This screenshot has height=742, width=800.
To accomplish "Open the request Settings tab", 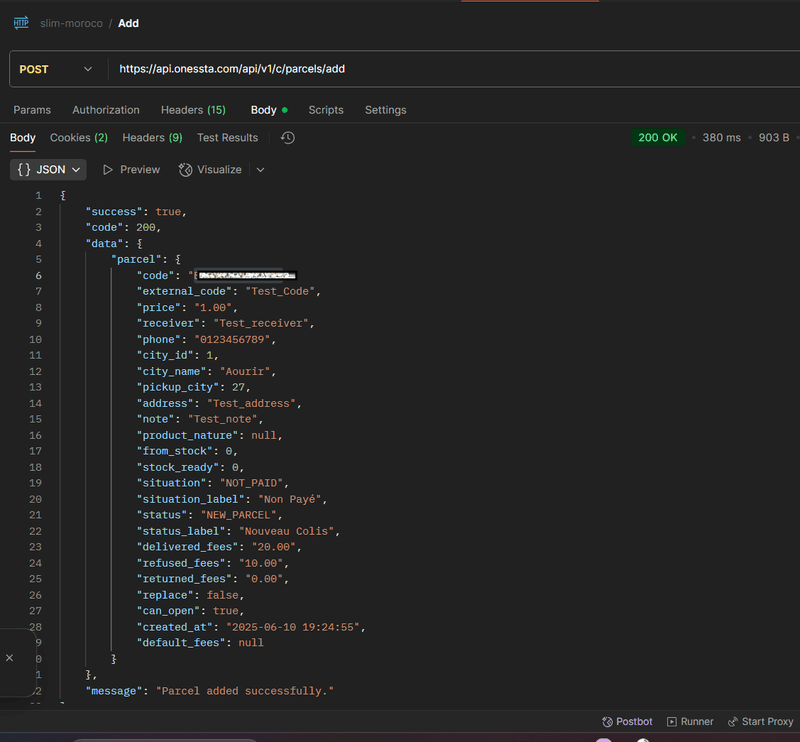I will click(x=385, y=110).
